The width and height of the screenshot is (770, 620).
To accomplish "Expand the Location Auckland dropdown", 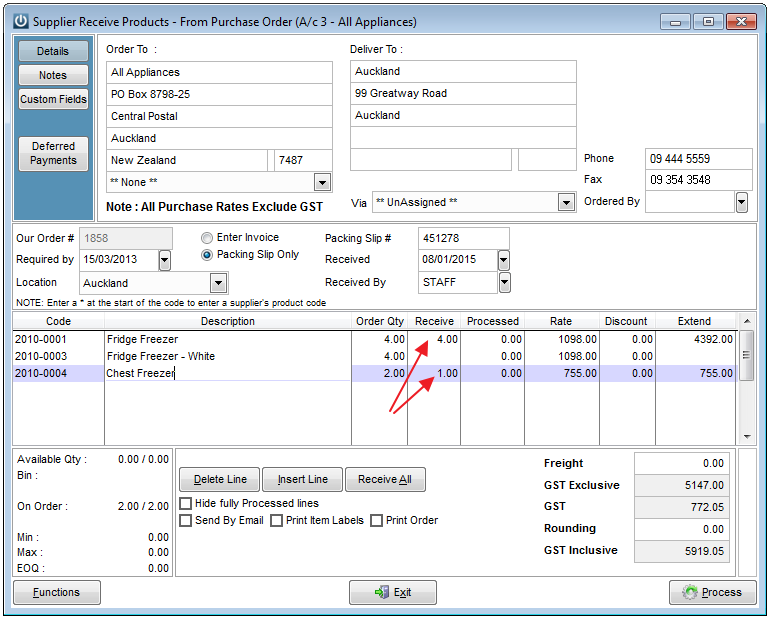I will coord(218,283).
